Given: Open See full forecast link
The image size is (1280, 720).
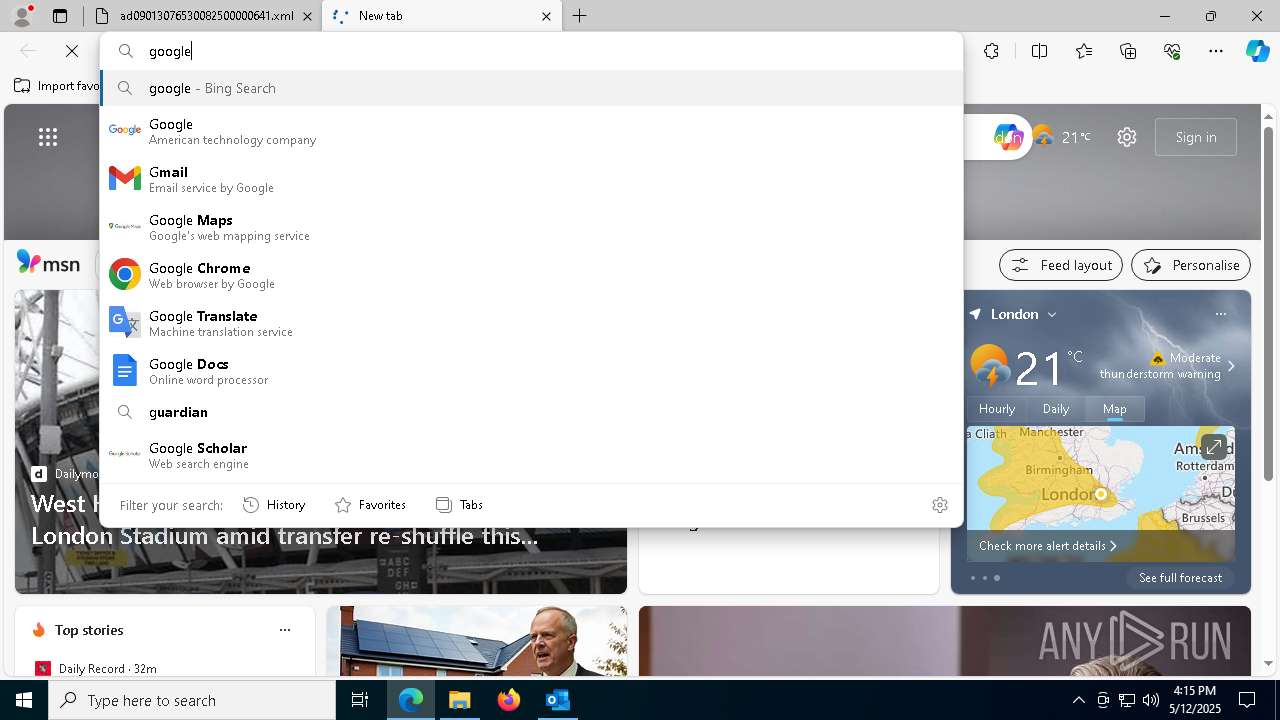Looking at the screenshot, I should (x=1180, y=578).
